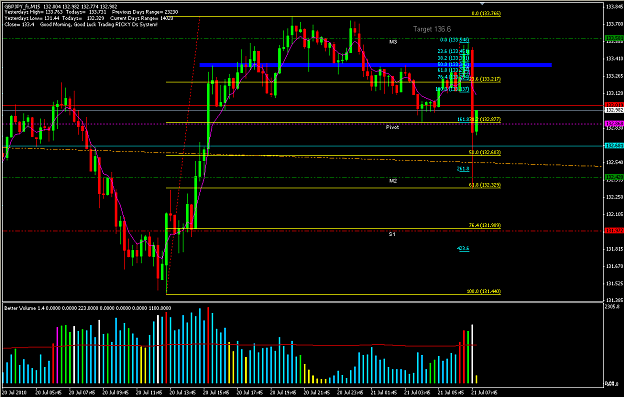Viewport: 625px width, 398px height.
Task: Click the M2 pivot level label
Action: tap(393, 181)
